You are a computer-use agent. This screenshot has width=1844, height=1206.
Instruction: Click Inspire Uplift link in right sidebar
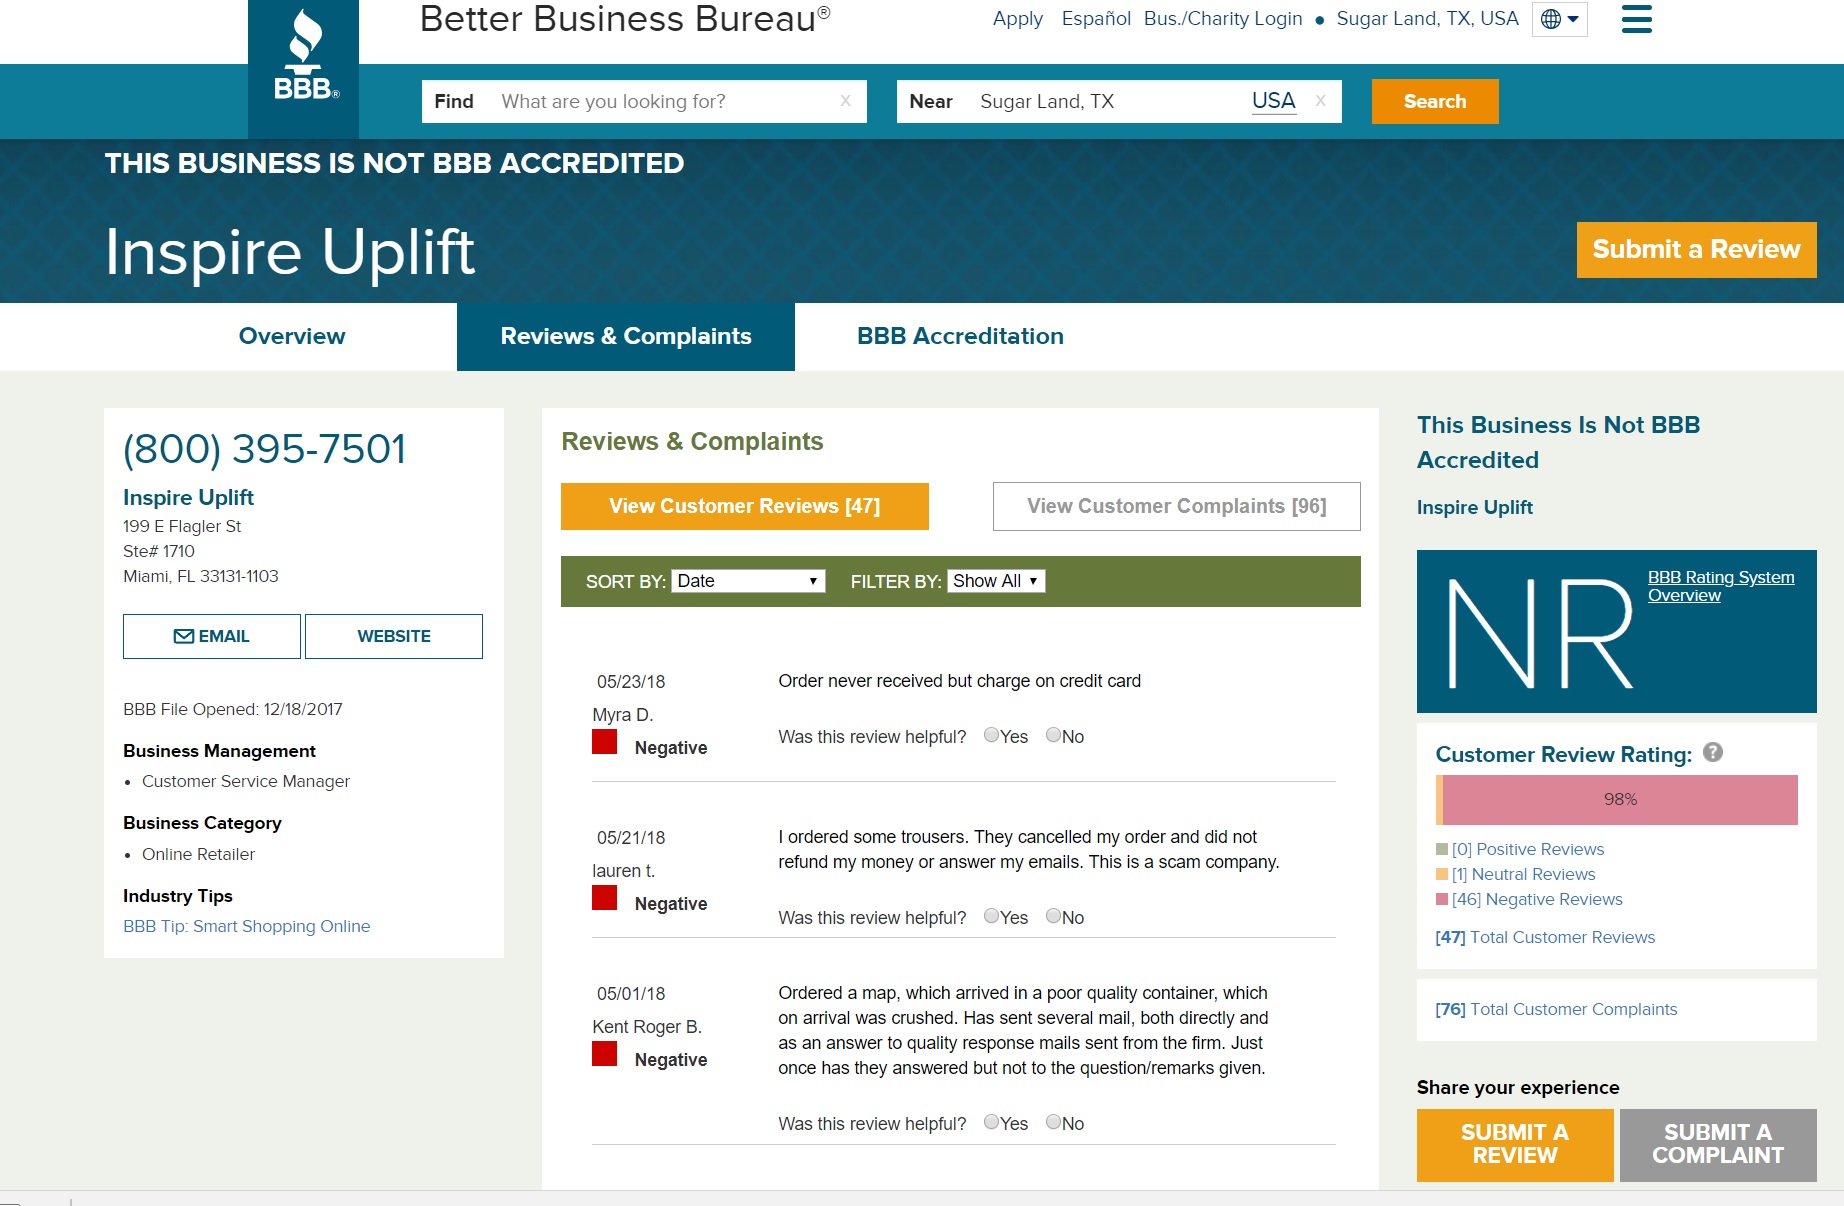(x=1474, y=507)
